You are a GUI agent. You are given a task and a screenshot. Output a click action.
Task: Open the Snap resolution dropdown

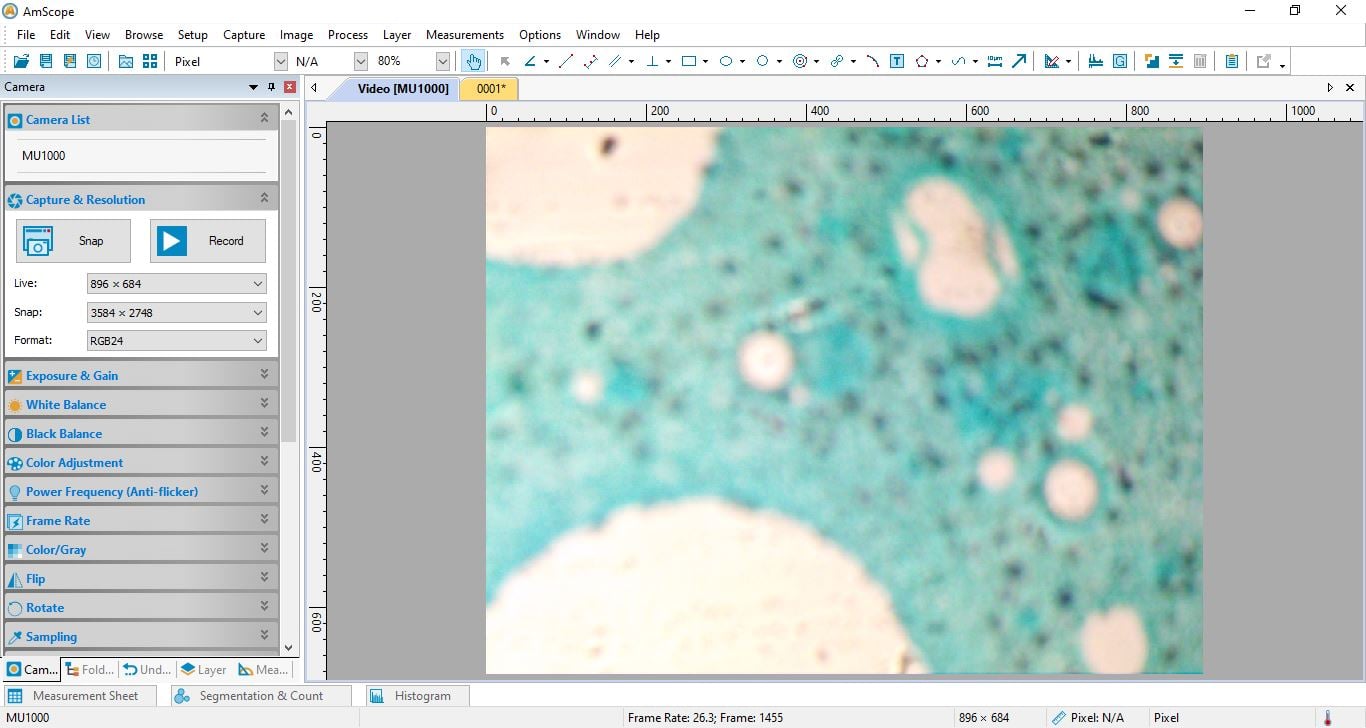pos(258,312)
